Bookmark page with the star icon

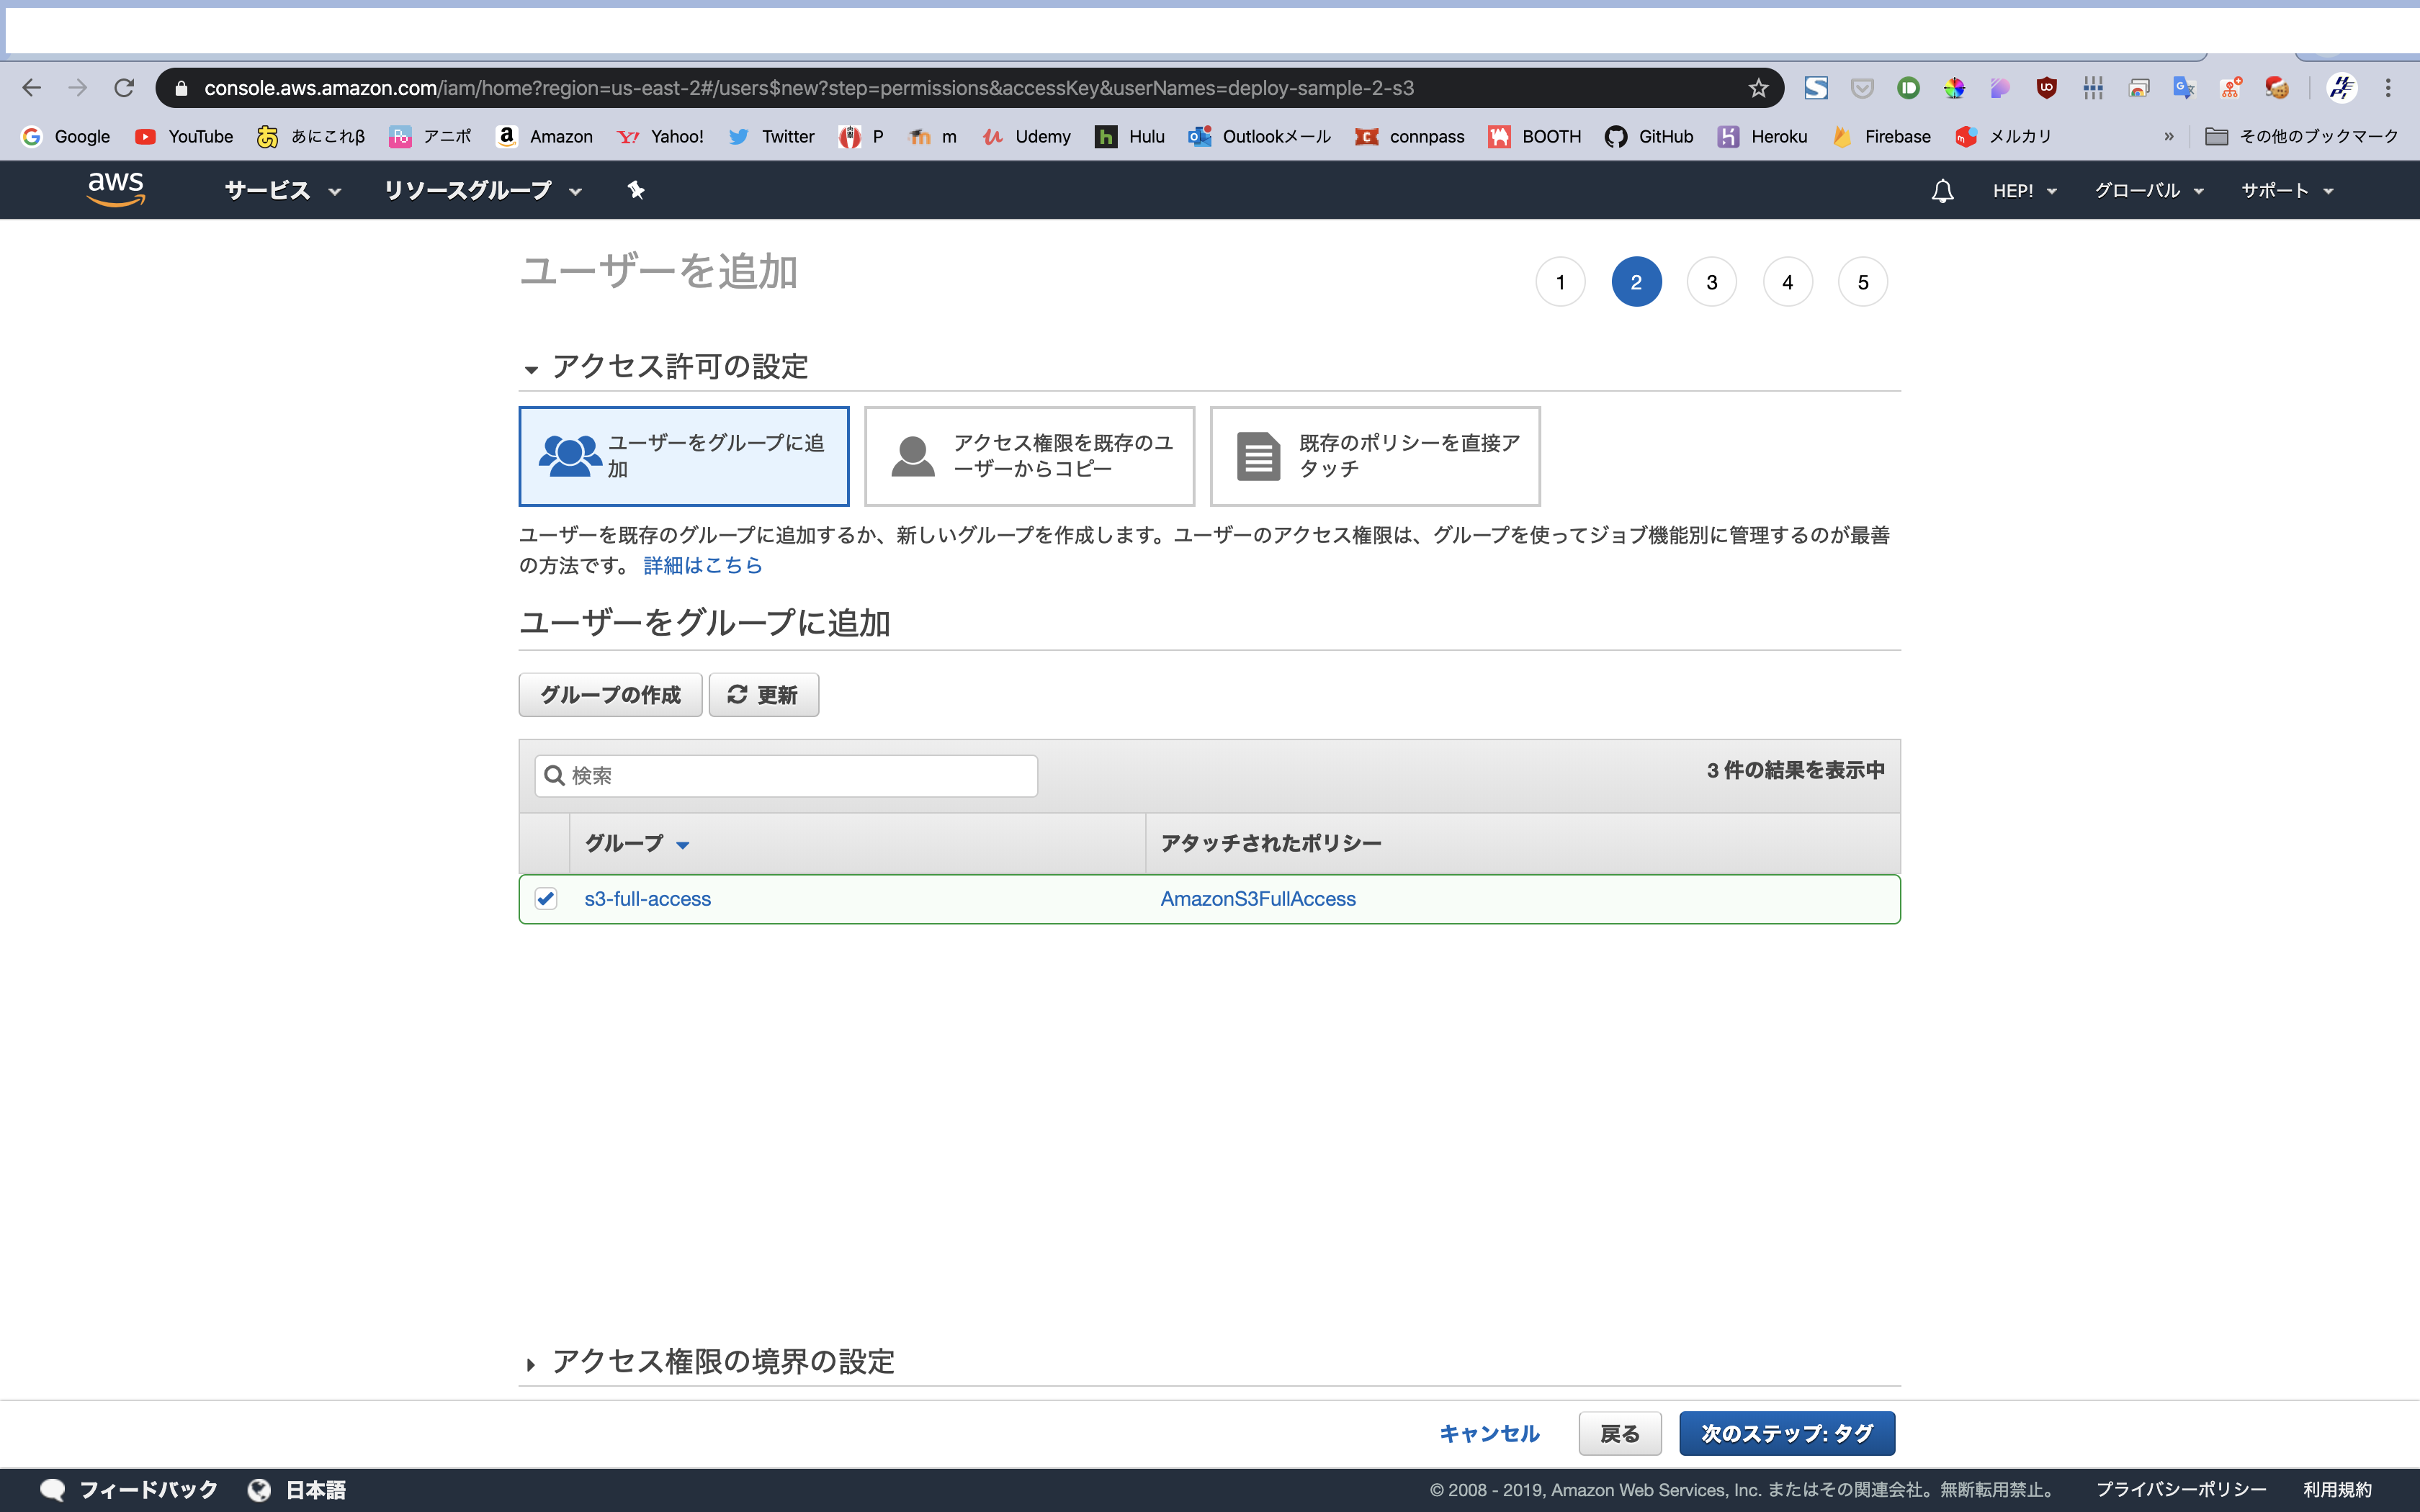click(x=1758, y=88)
